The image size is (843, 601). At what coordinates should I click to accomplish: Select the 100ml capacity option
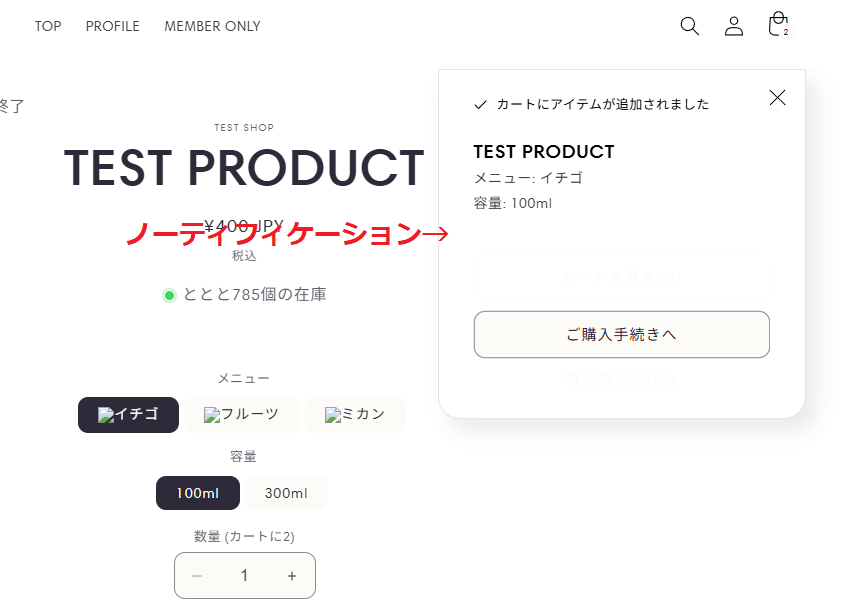(198, 493)
